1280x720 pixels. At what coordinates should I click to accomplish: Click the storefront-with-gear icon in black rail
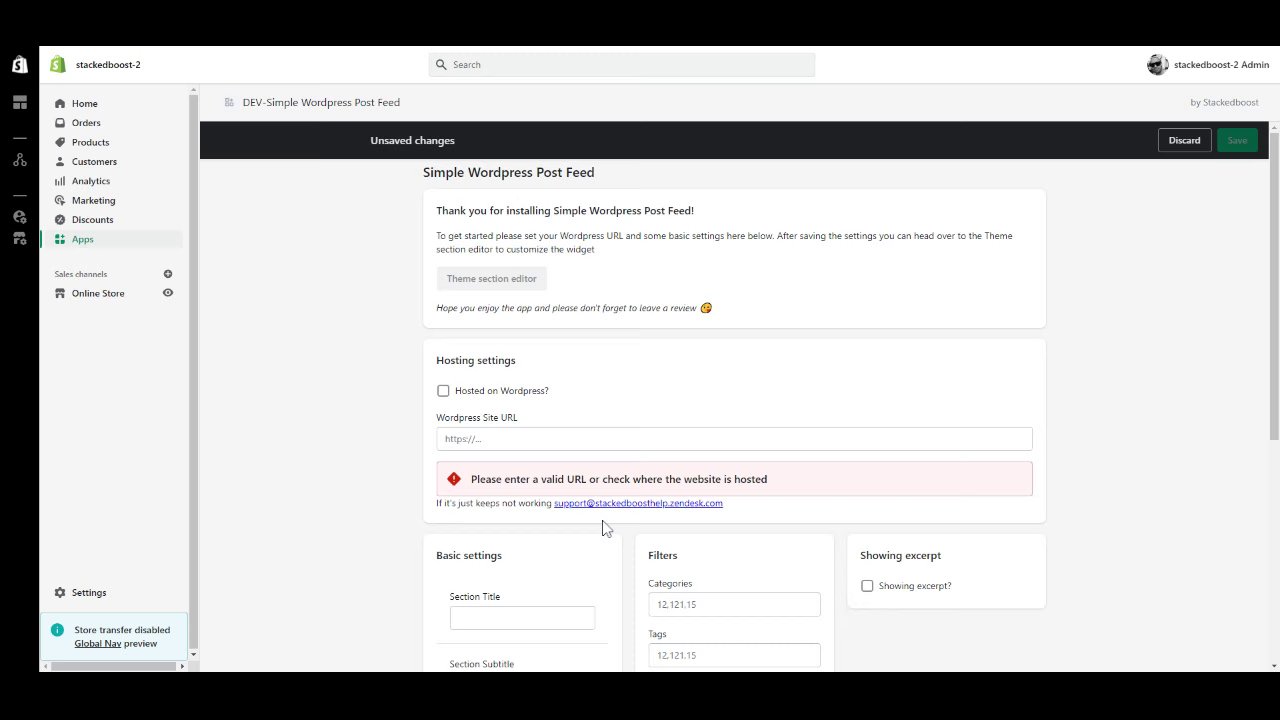point(19,238)
